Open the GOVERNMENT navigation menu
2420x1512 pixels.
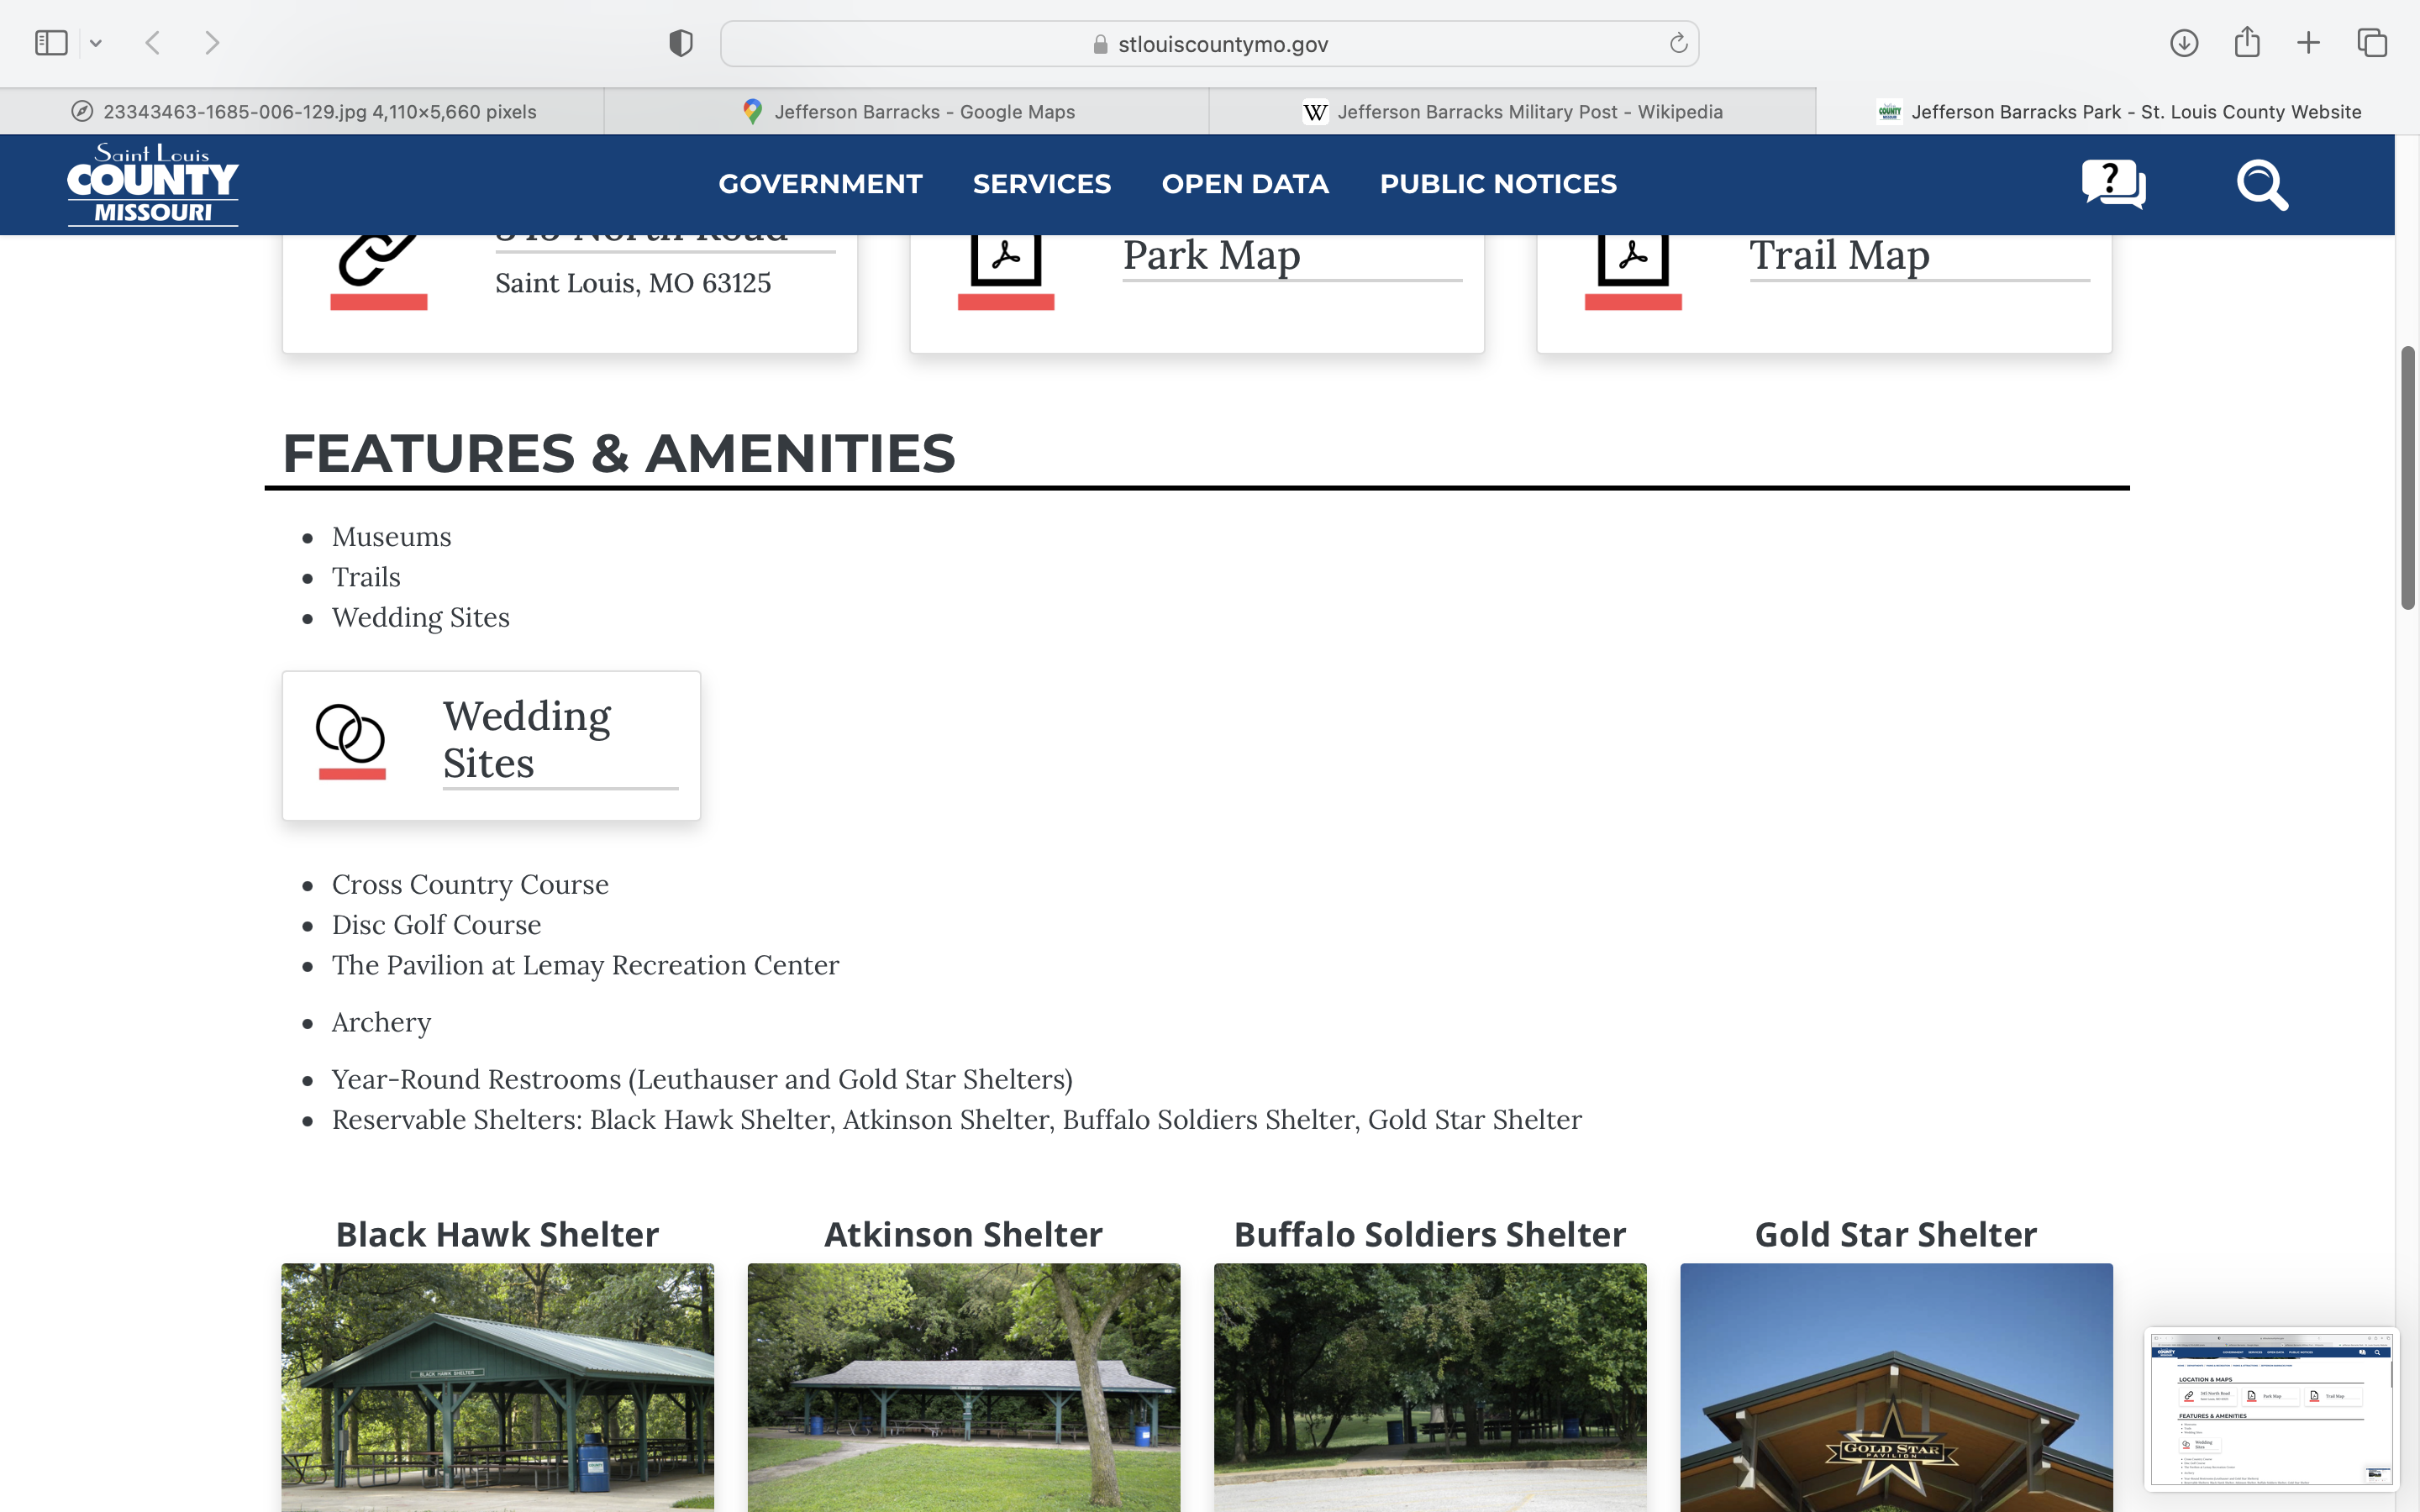(x=820, y=184)
